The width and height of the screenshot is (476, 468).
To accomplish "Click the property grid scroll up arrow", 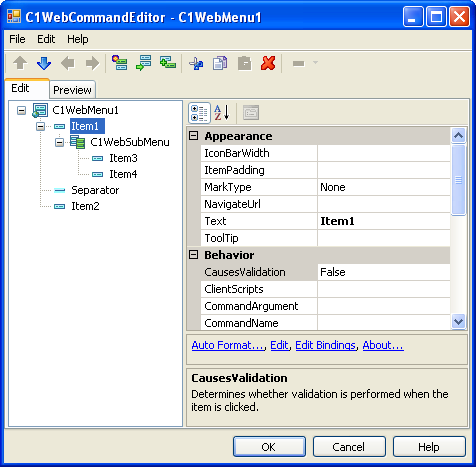I will [x=459, y=136].
